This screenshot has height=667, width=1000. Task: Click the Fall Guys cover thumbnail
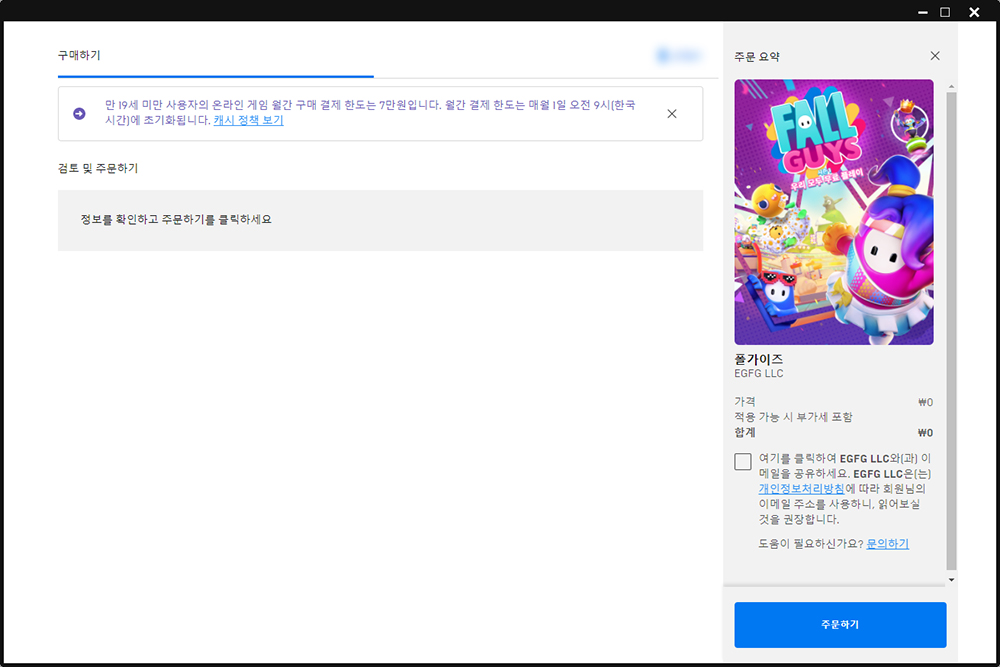834,212
